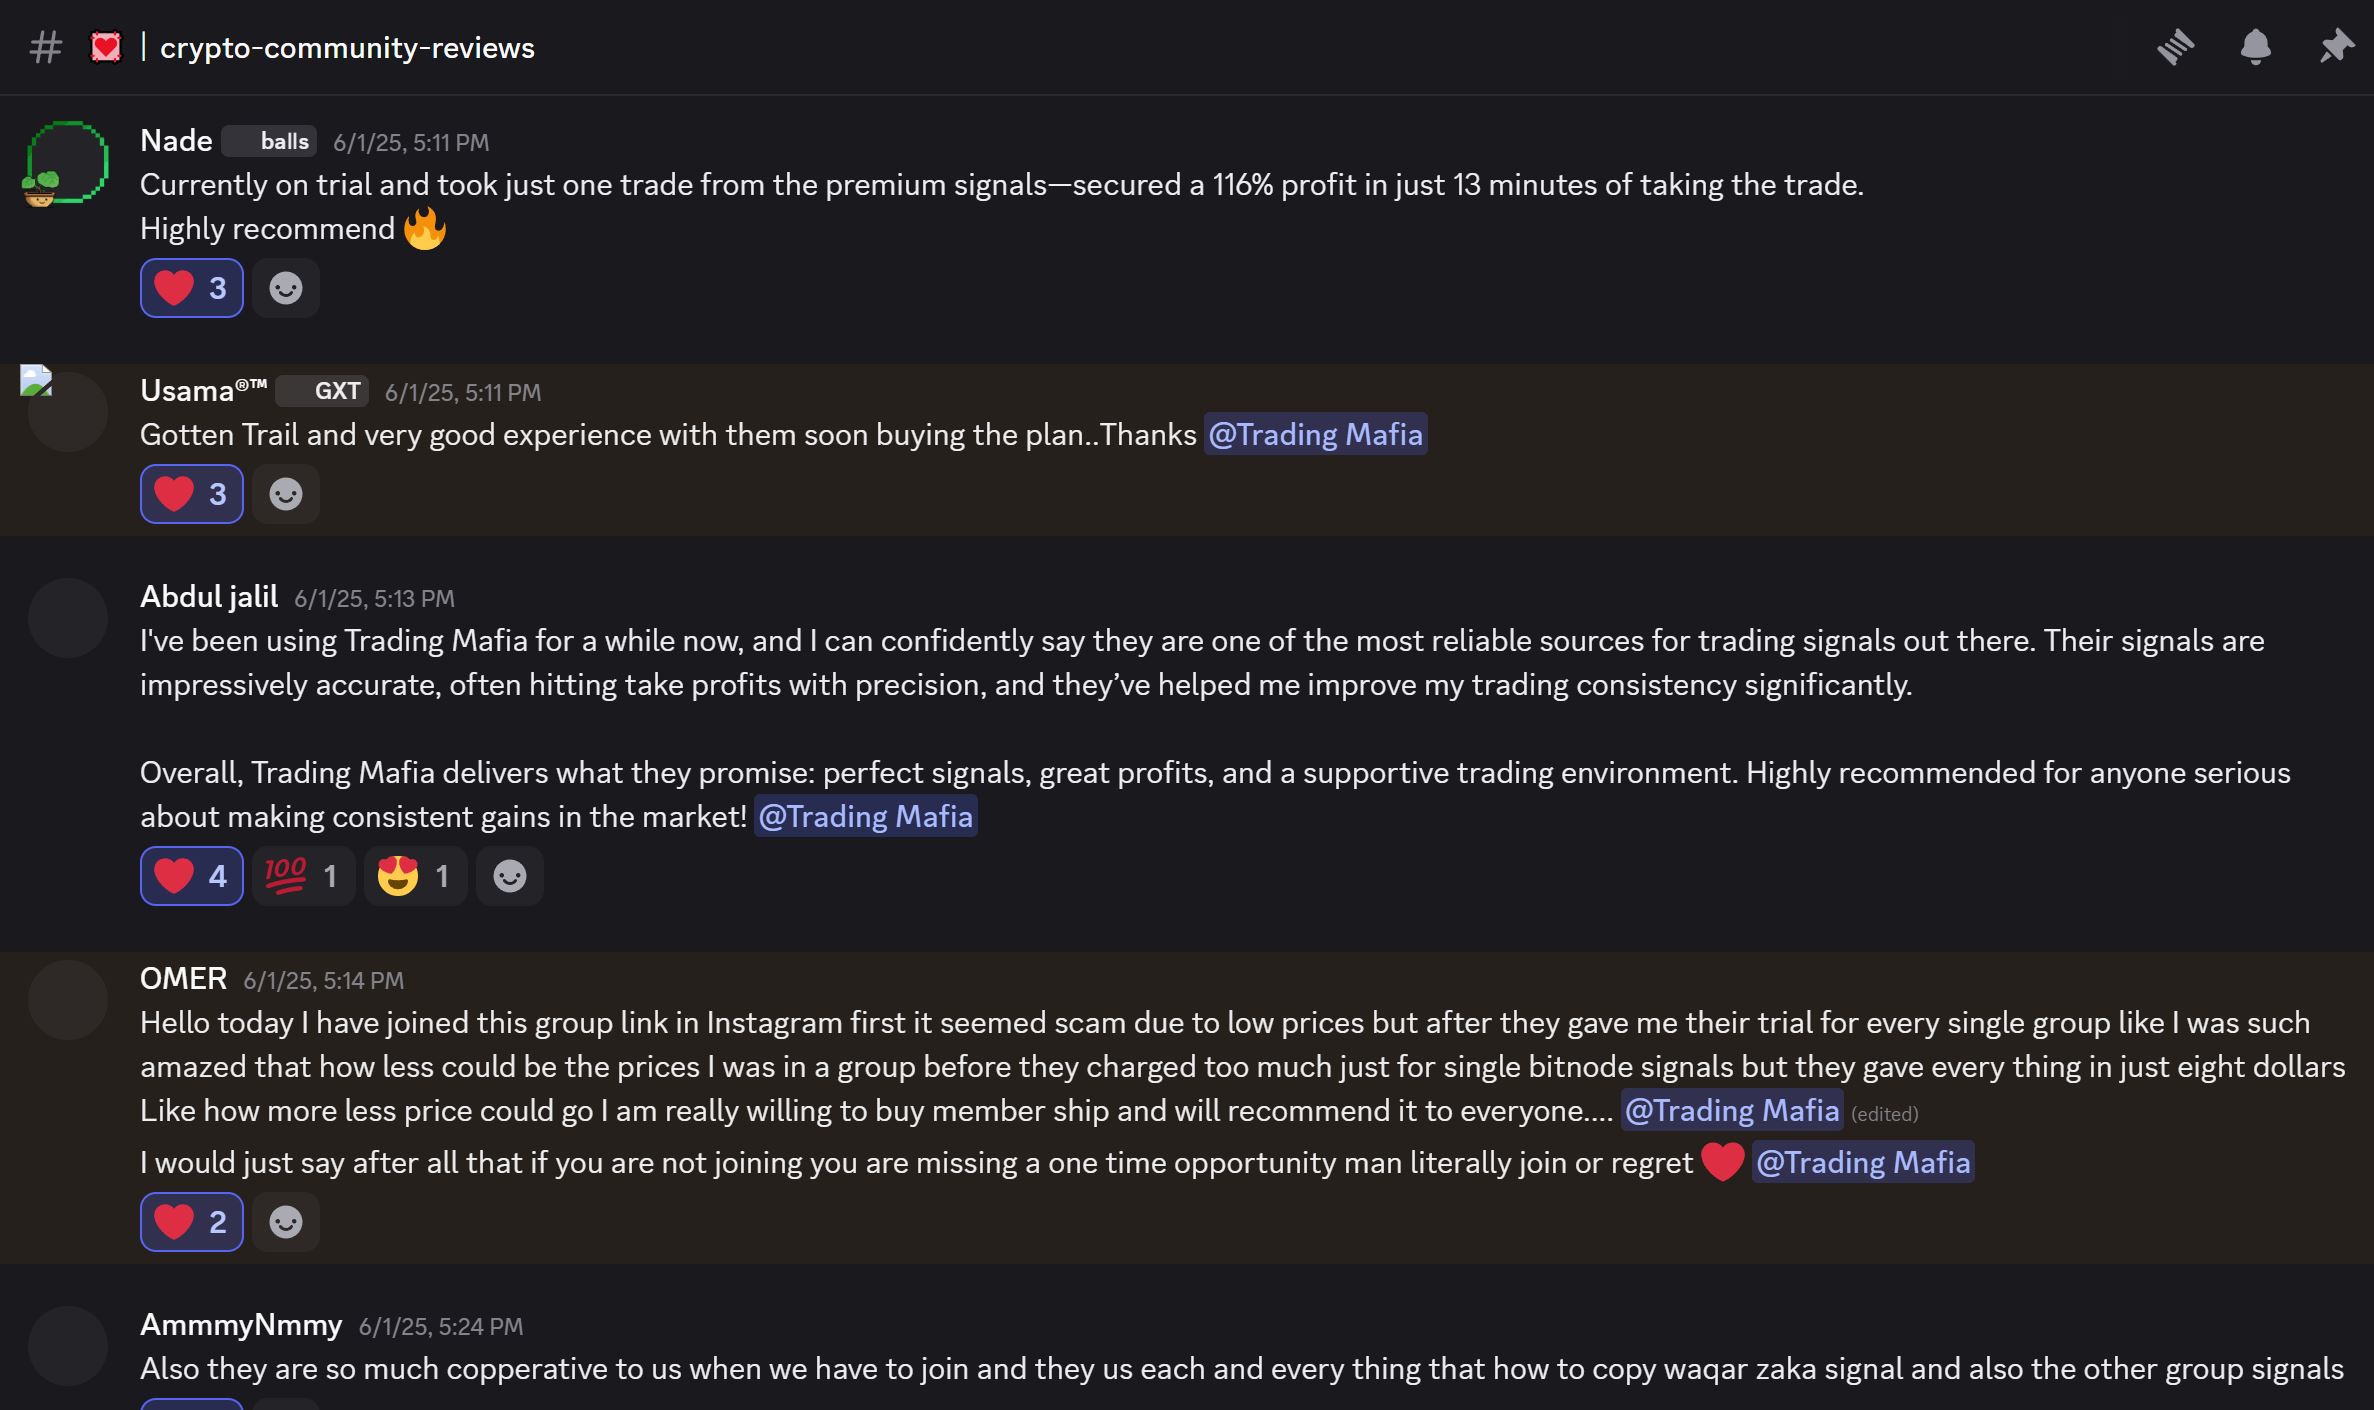Add reaction to Nade's message
Screen dimensions: 2374x1410
coord(286,288)
